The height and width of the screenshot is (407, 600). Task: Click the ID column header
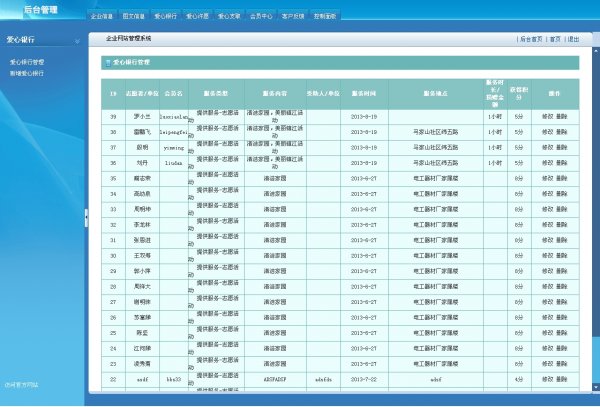(113, 94)
